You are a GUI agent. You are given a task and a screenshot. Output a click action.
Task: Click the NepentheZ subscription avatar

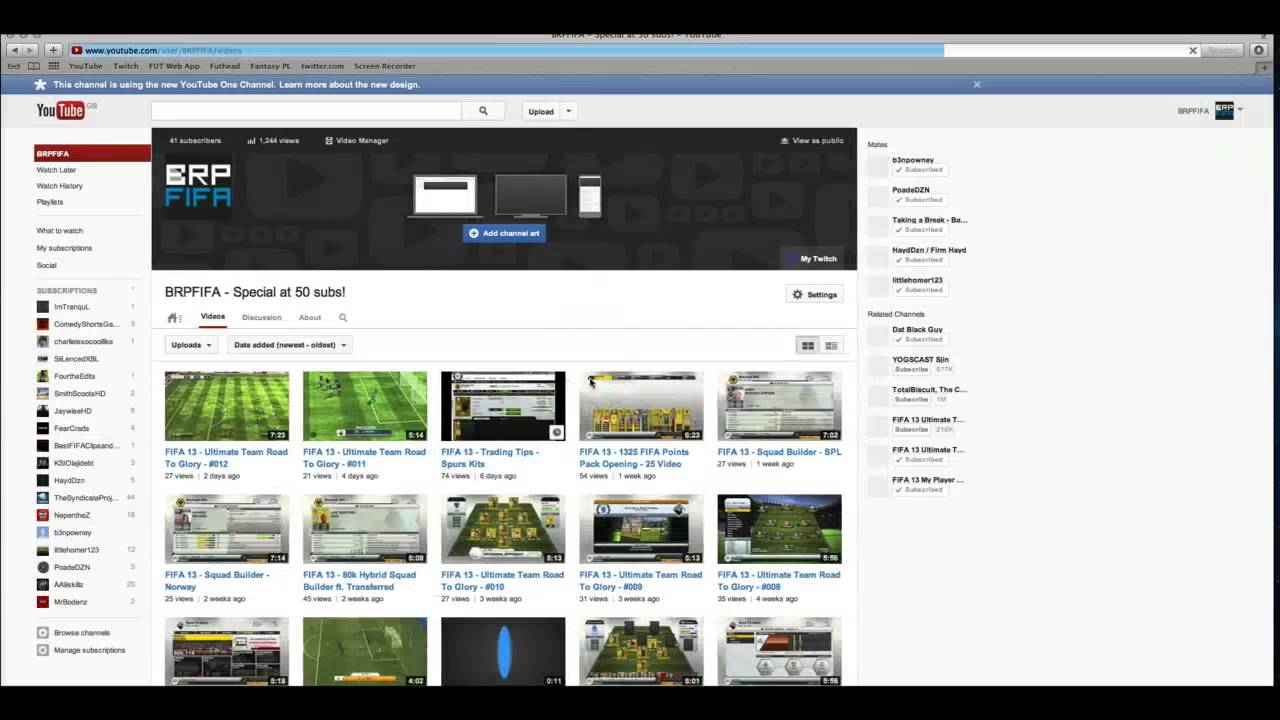click(x=43, y=515)
